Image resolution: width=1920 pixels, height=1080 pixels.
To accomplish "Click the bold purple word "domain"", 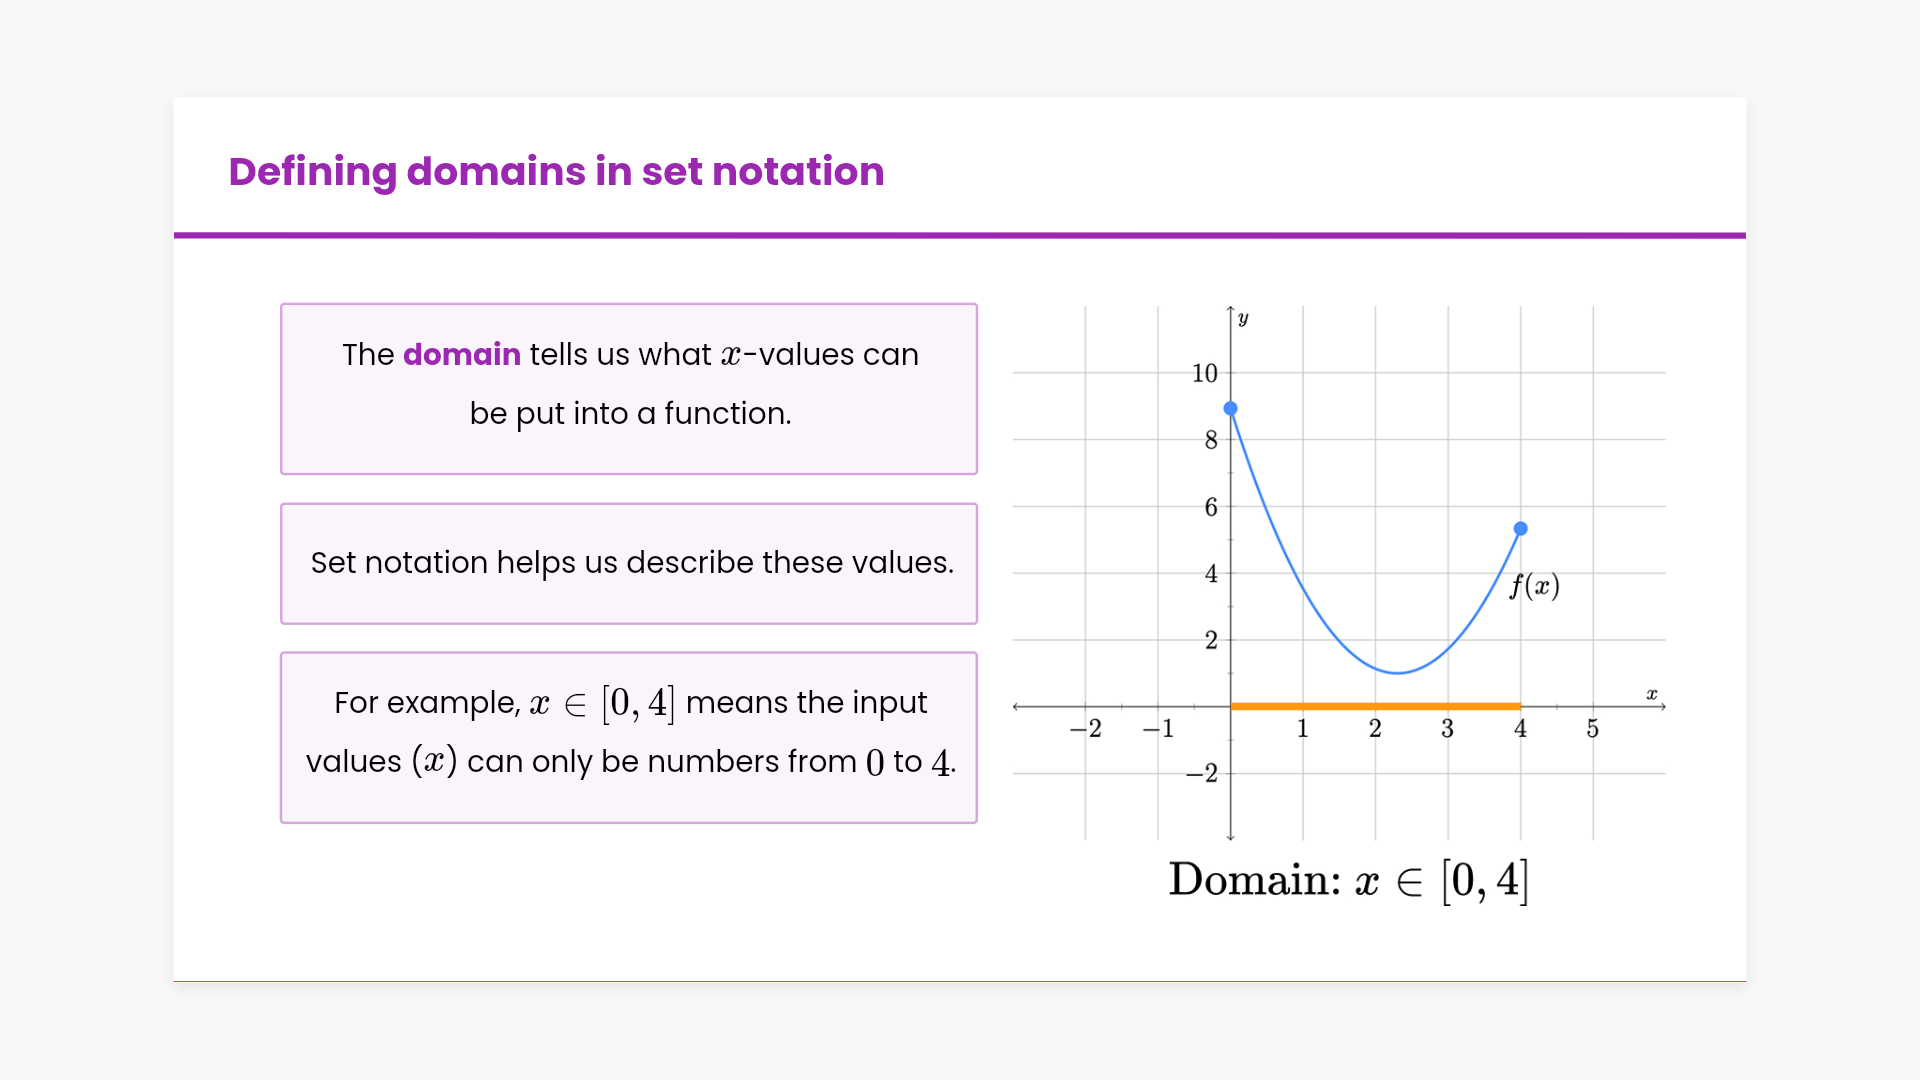I will (461, 355).
